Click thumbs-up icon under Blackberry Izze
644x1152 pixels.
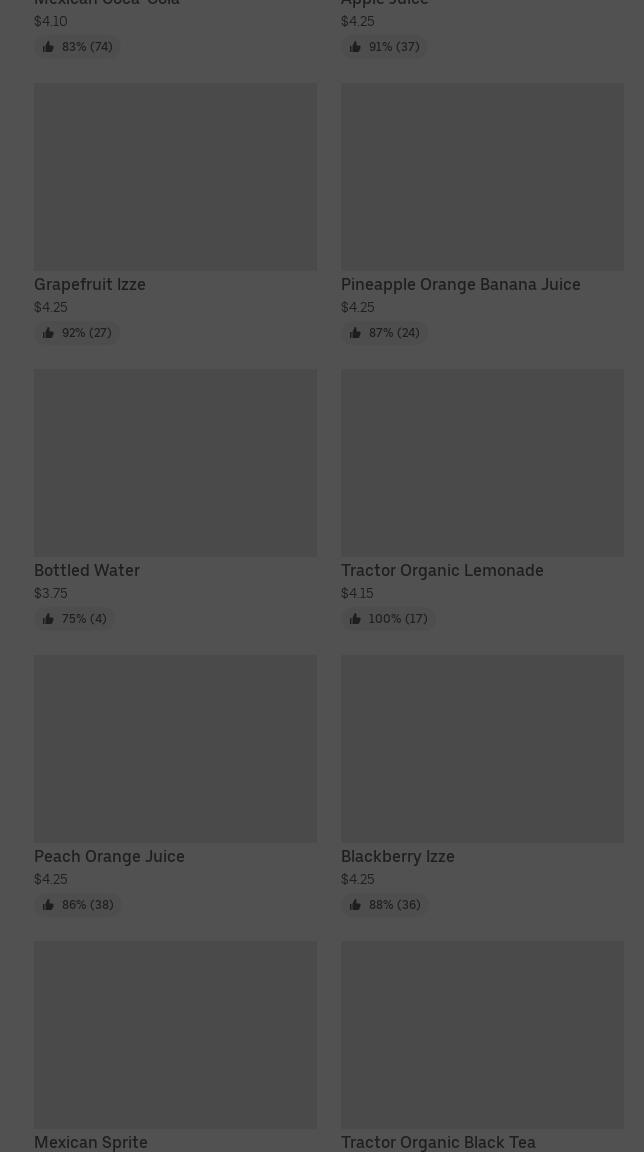[x=355, y=905]
